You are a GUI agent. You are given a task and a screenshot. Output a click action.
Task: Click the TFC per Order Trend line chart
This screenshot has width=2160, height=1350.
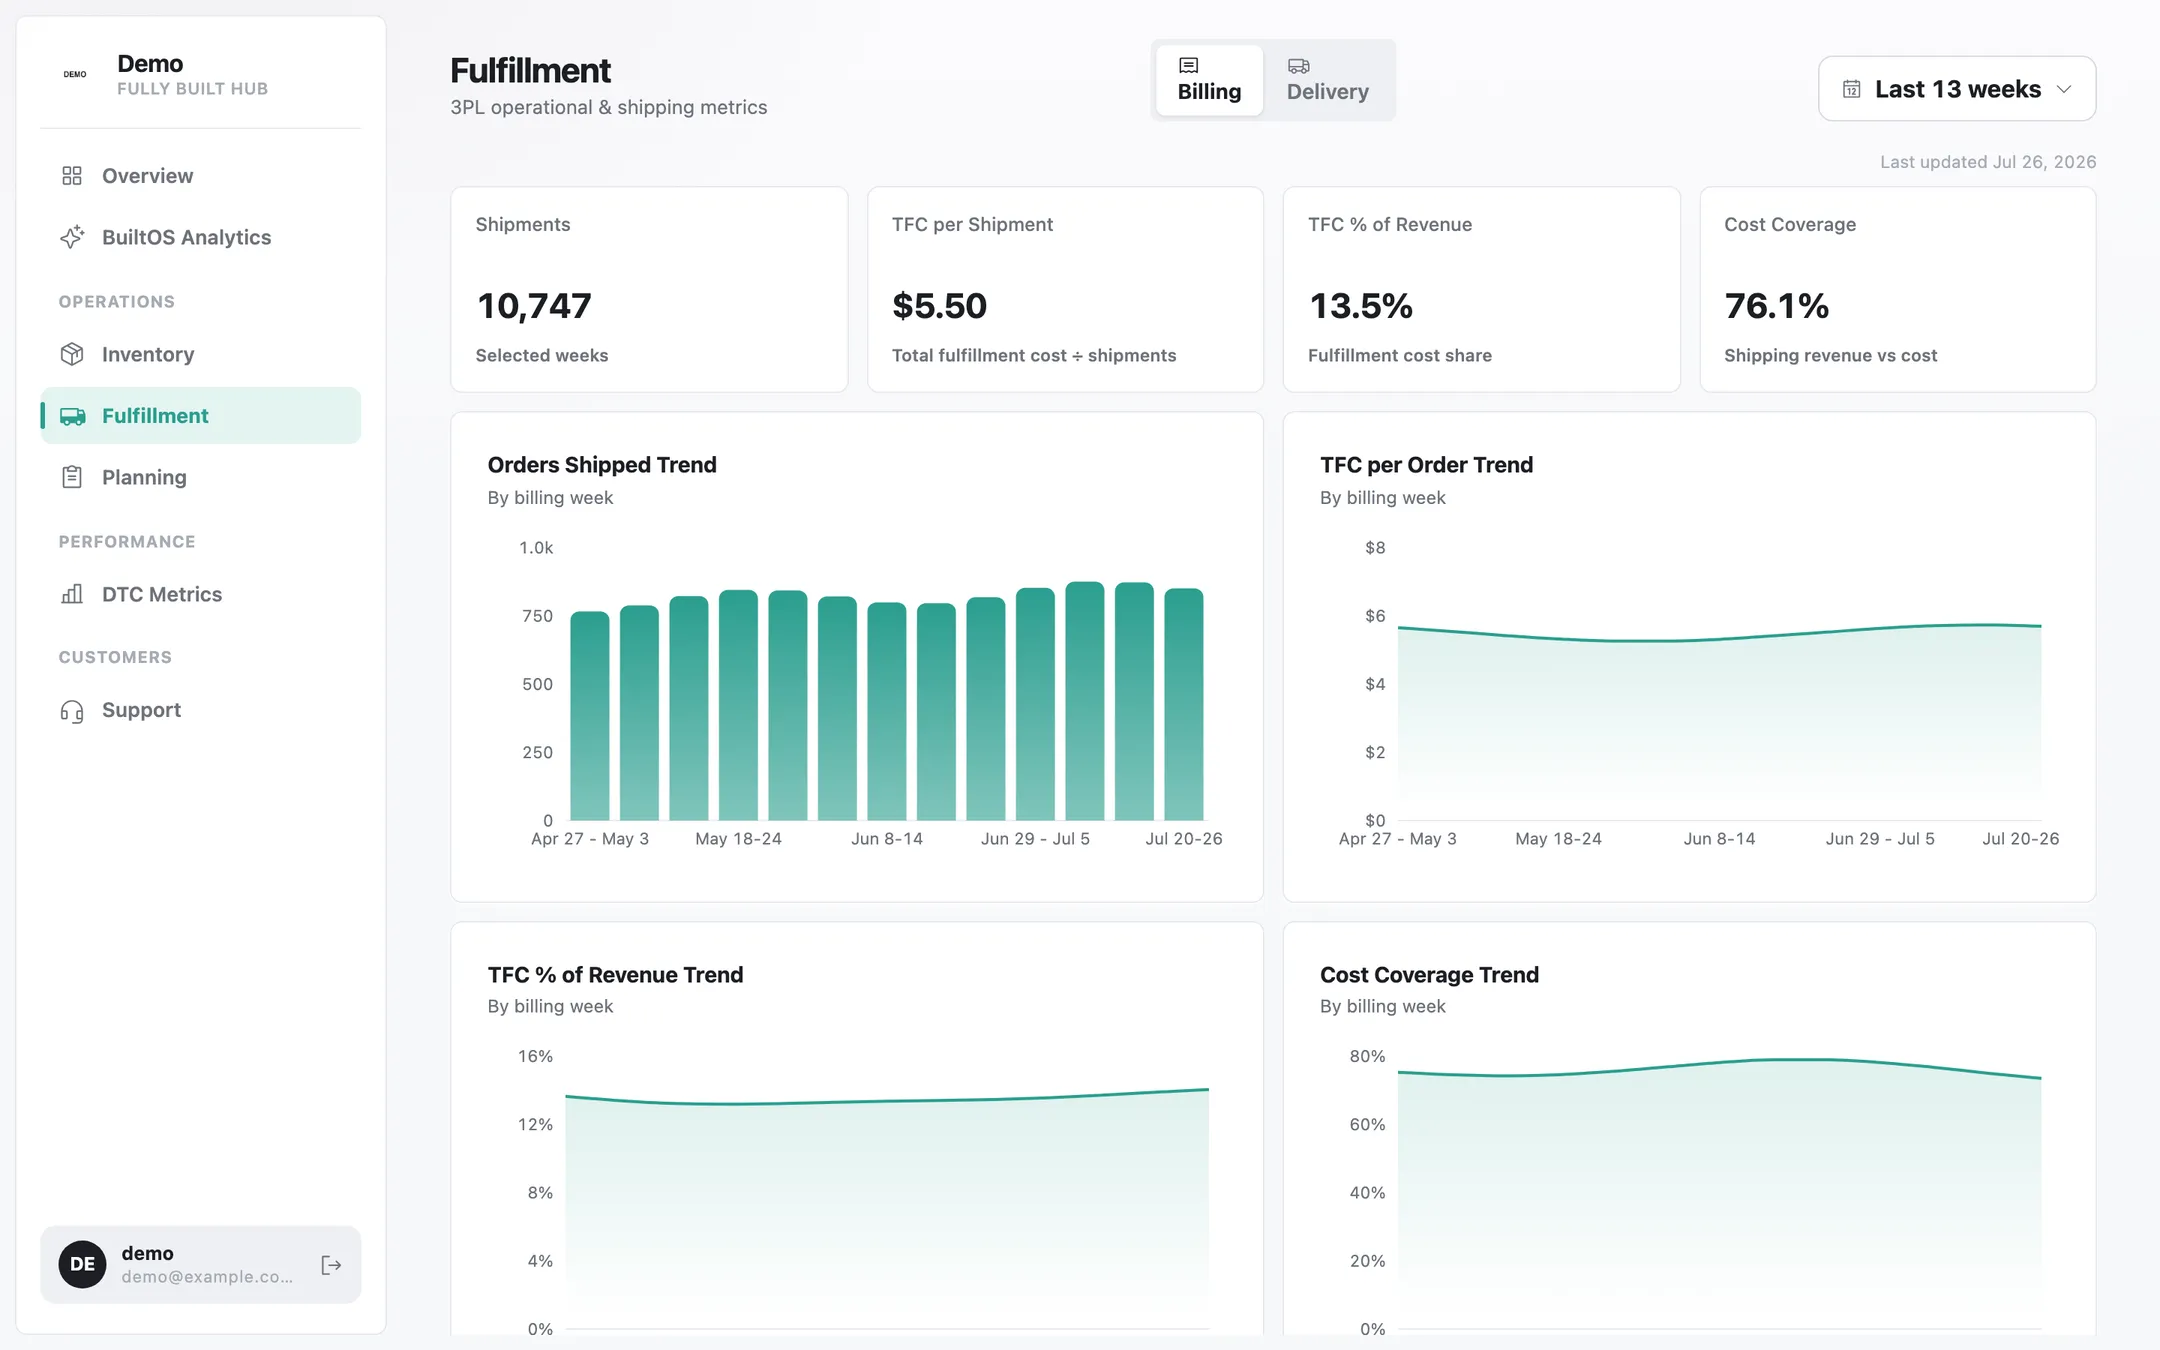[x=1719, y=723]
